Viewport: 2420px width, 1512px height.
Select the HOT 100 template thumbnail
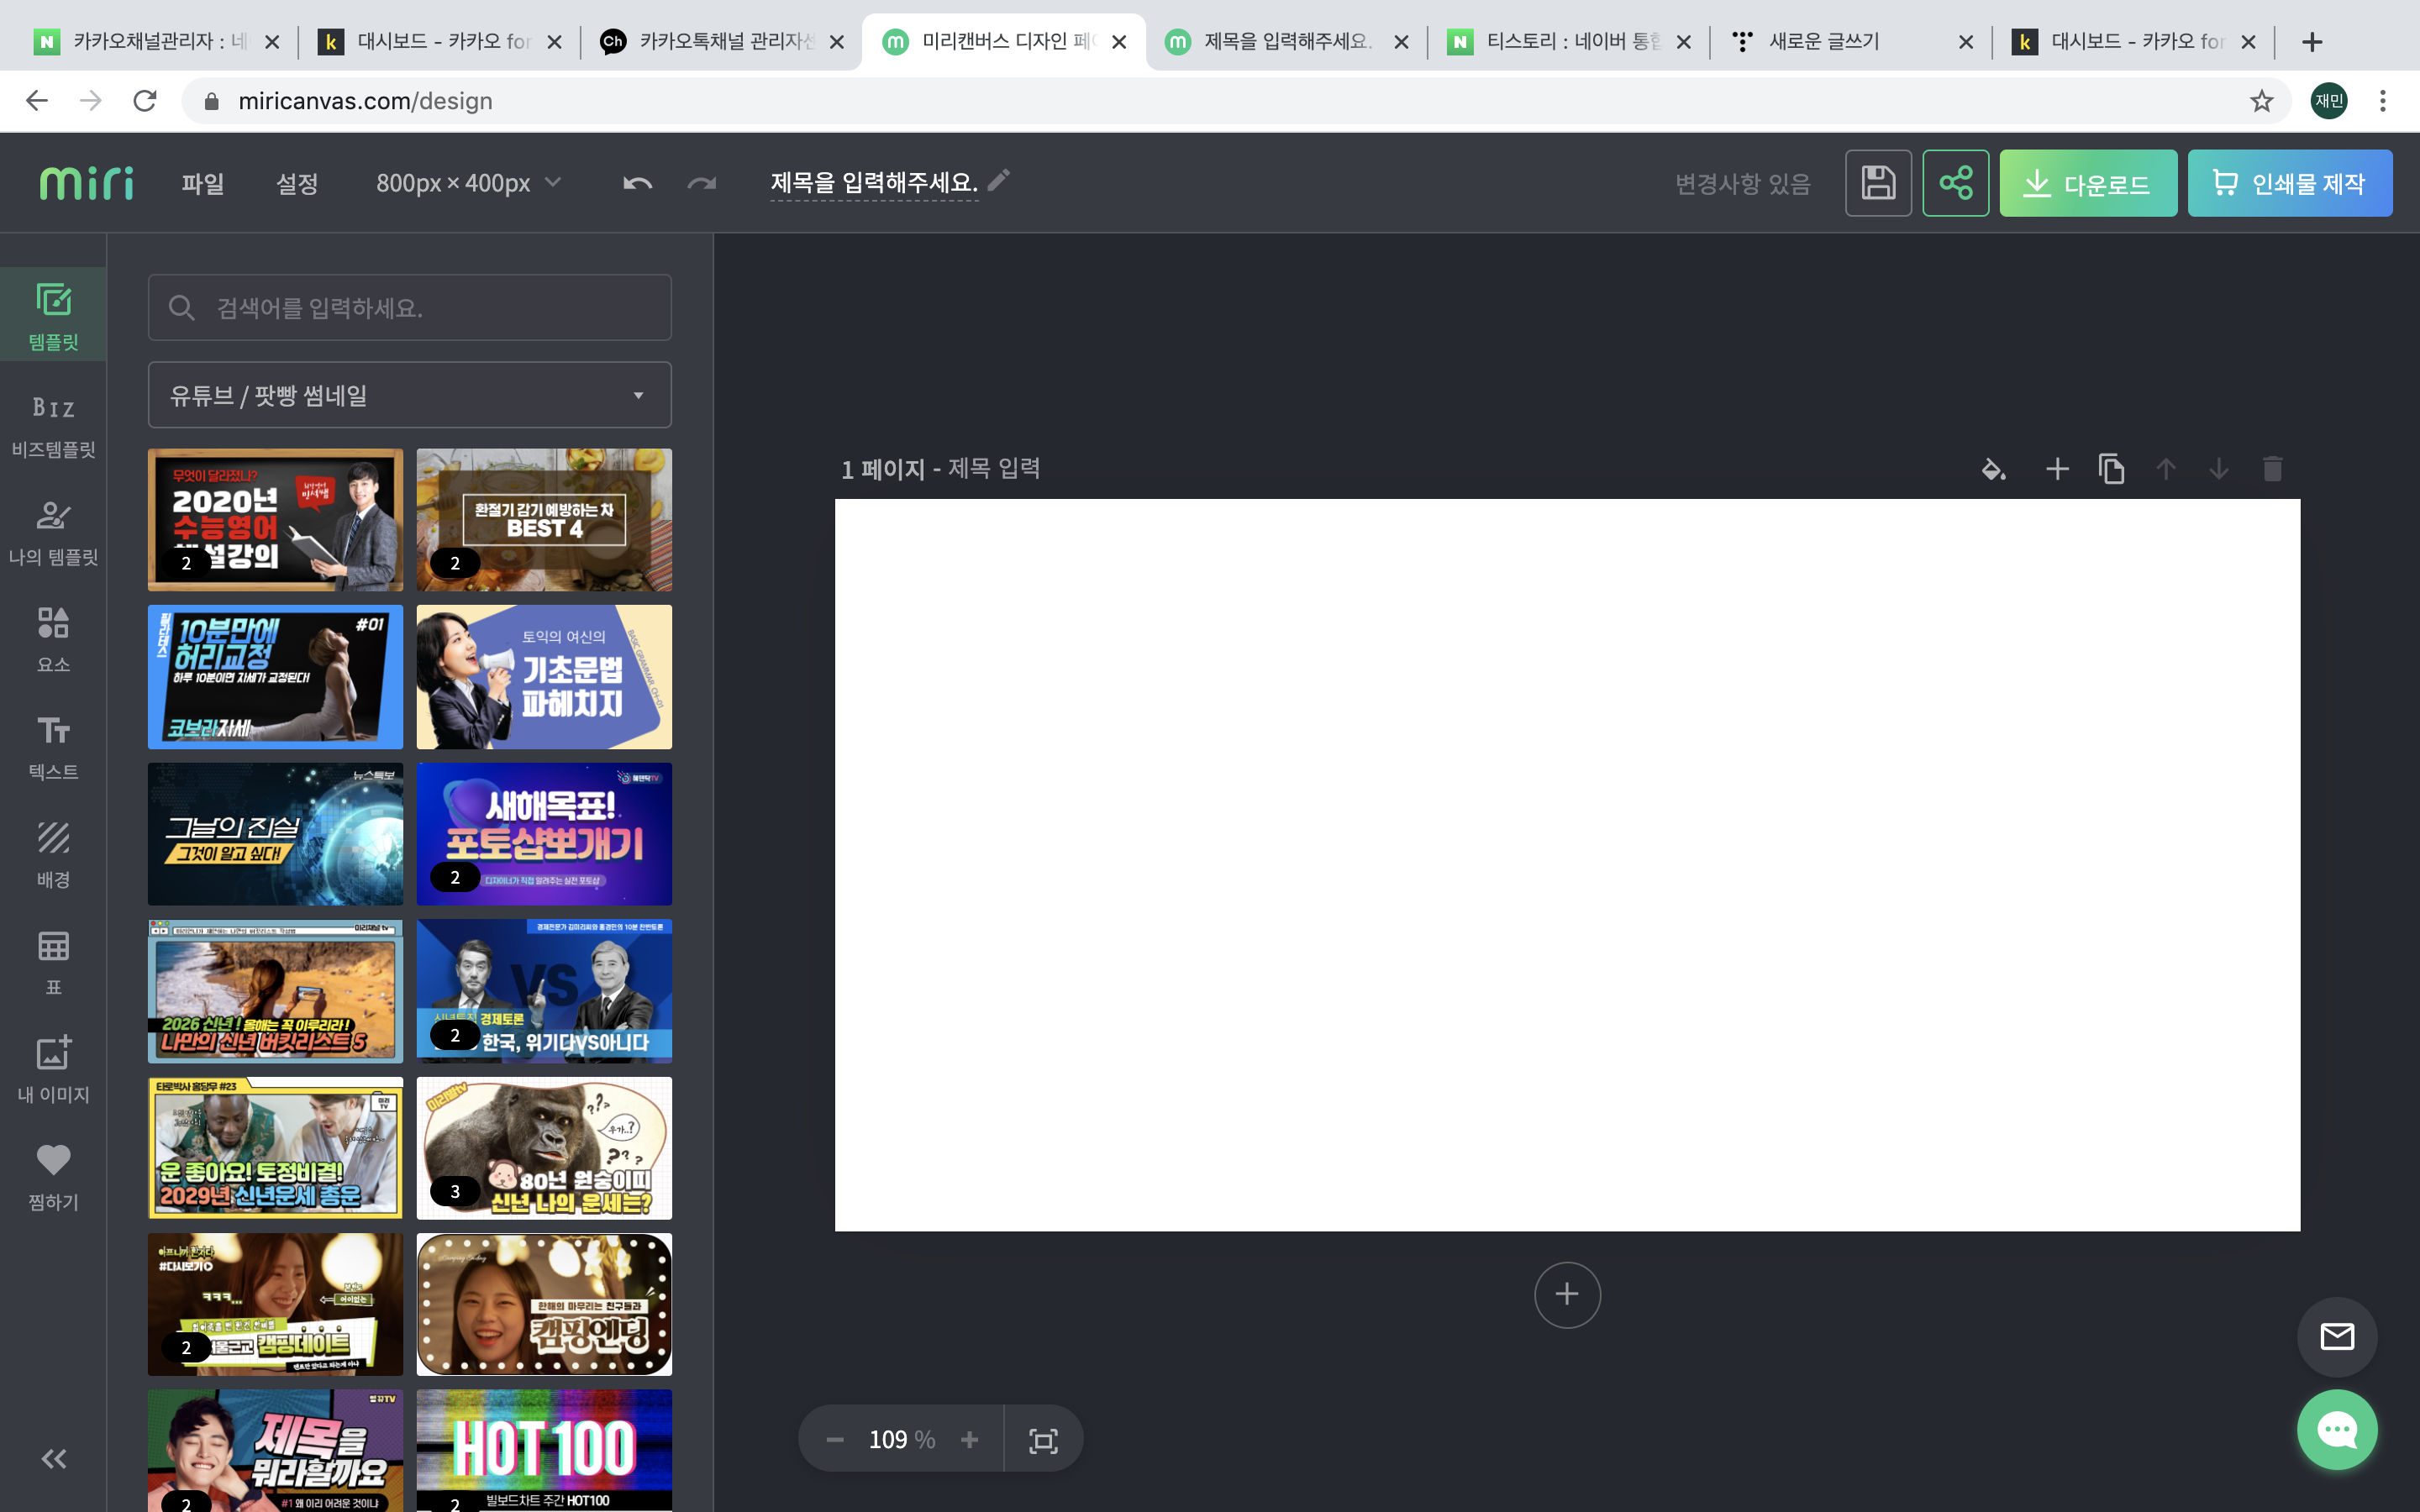click(544, 1449)
